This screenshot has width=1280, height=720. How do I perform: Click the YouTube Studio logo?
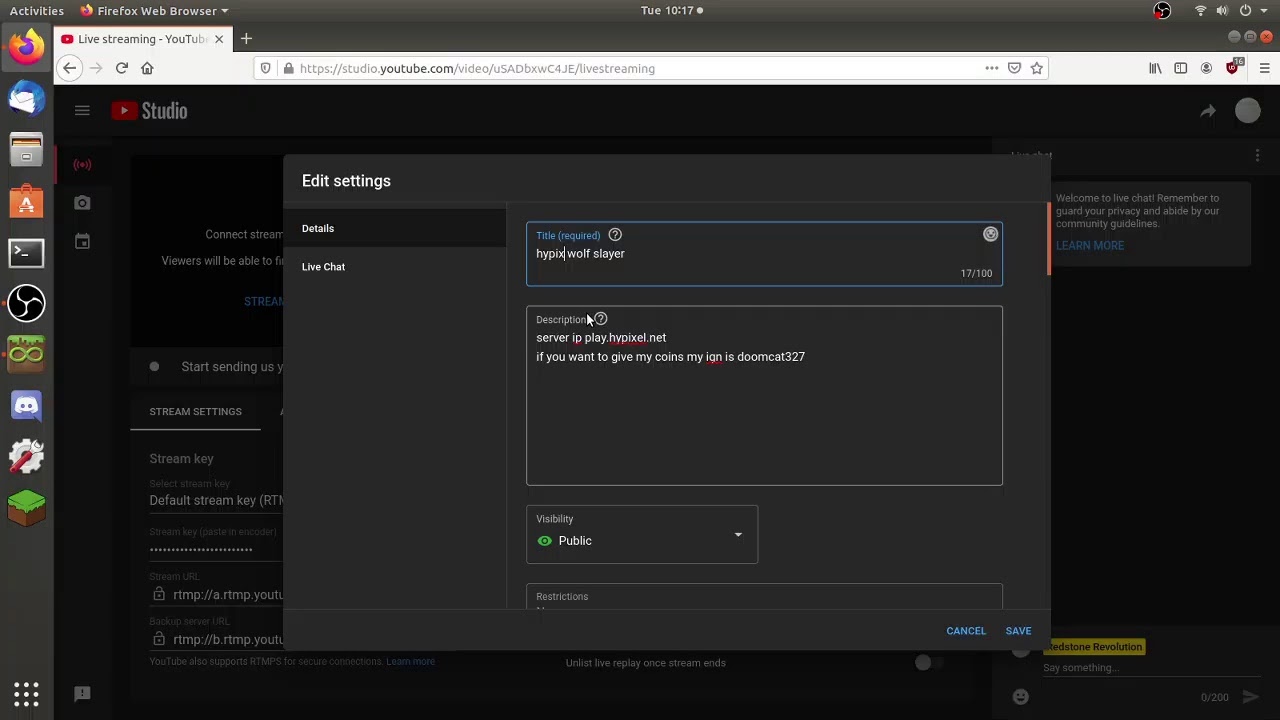[149, 111]
